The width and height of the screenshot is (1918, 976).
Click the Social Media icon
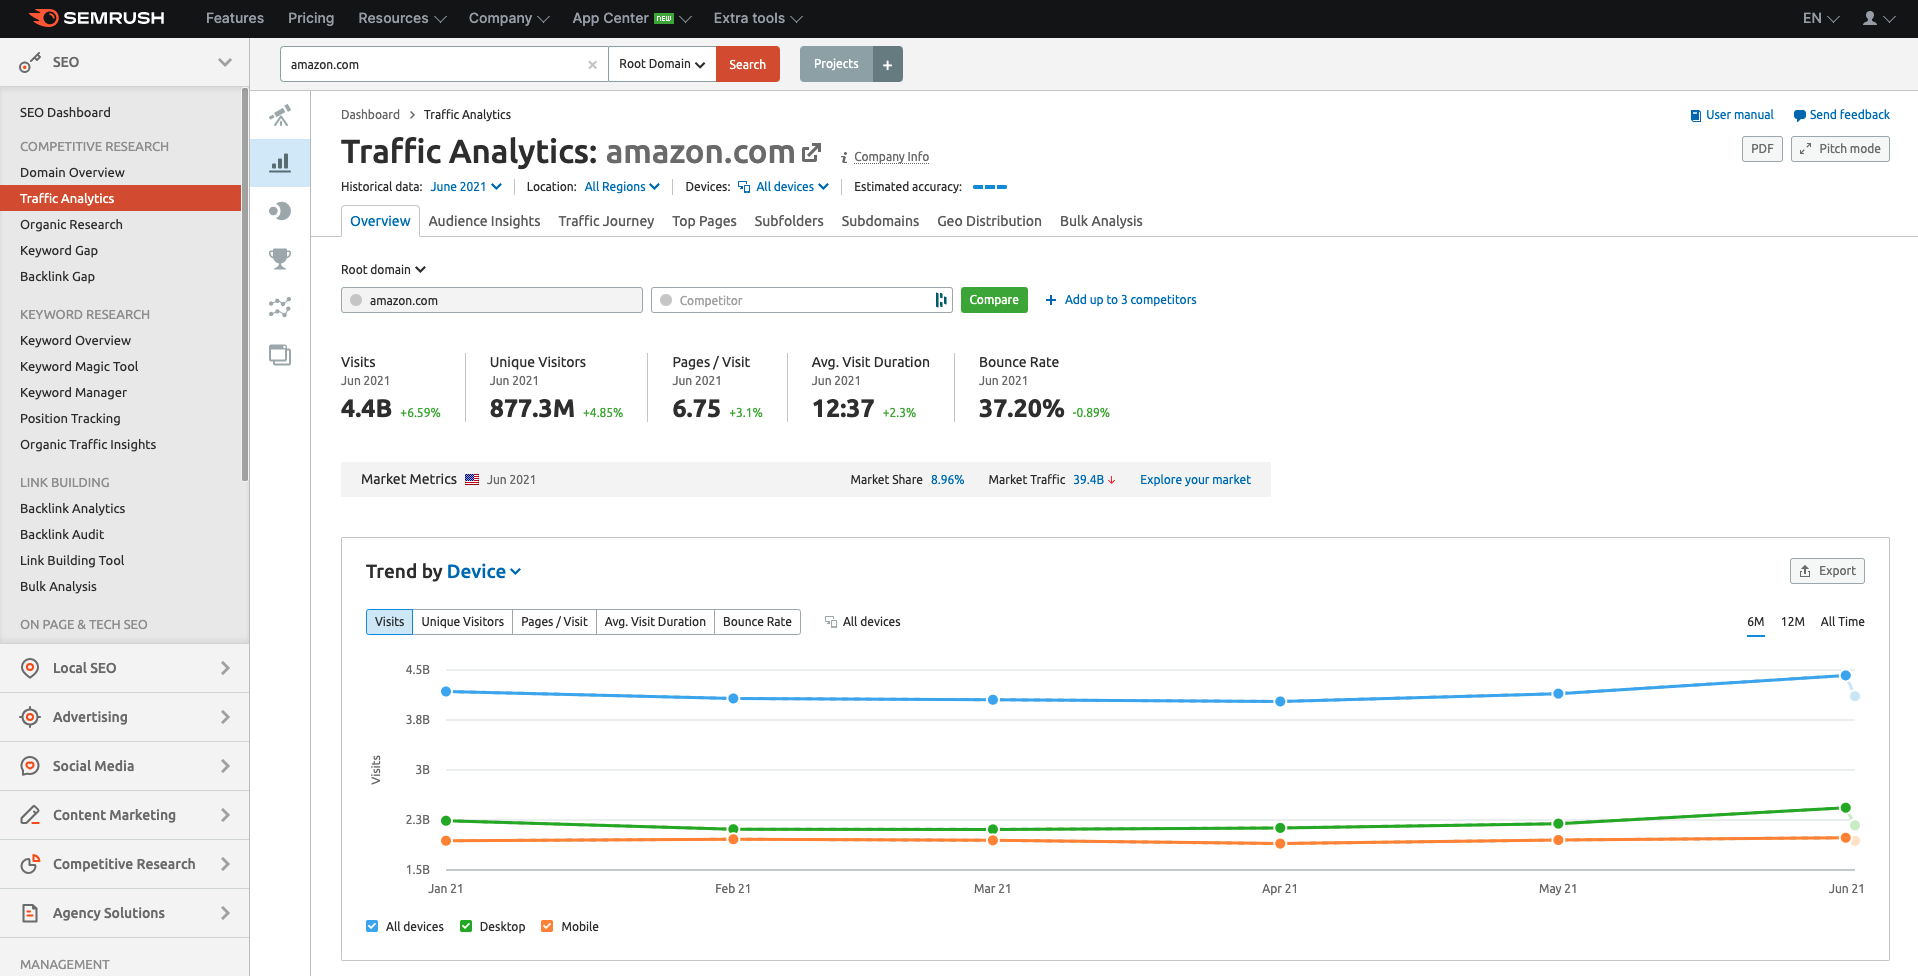coord(30,766)
